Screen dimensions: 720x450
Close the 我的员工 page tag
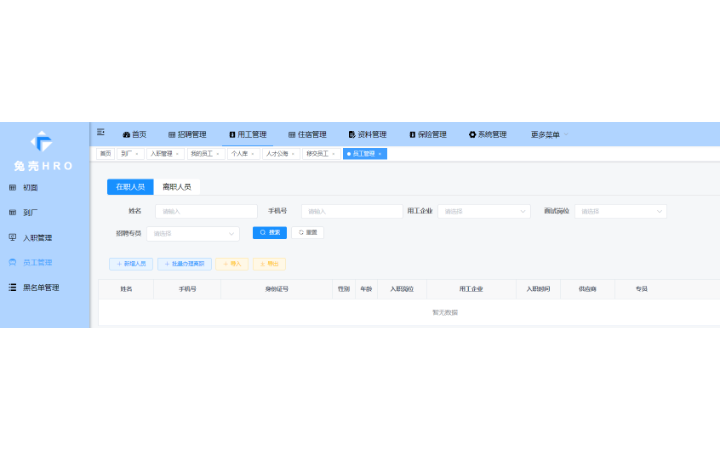click(x=218, y=154)
